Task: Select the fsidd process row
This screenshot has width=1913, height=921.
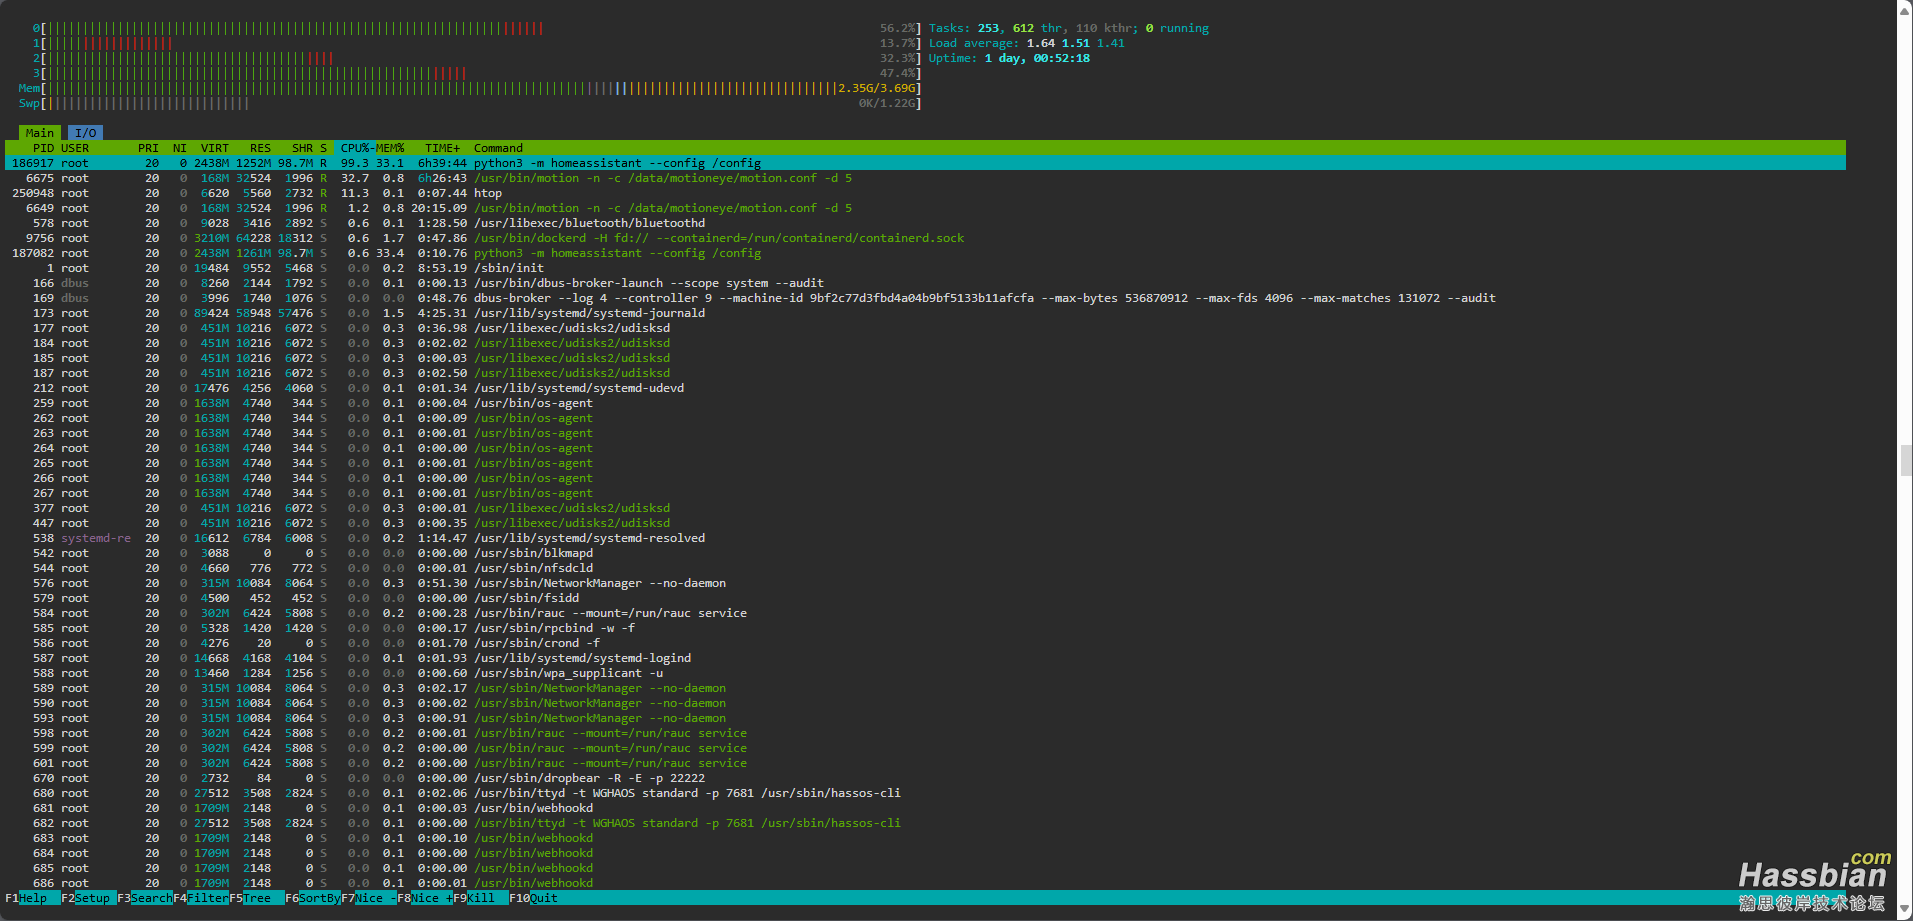Action: 925,598
